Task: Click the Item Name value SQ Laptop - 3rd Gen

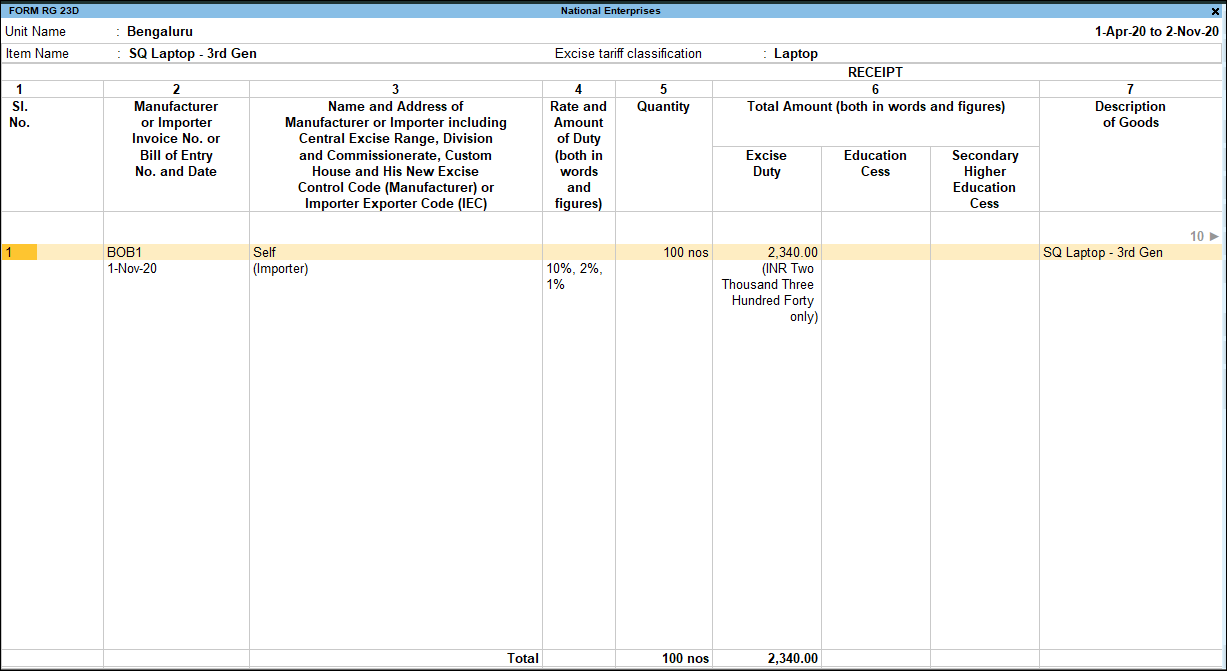Action: pos(192,54)
